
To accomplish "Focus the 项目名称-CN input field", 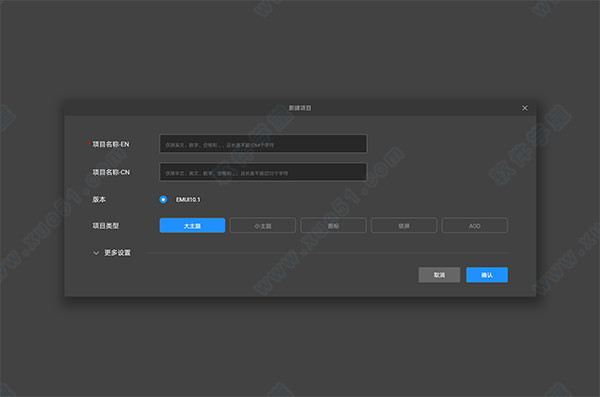I will 263,172.
